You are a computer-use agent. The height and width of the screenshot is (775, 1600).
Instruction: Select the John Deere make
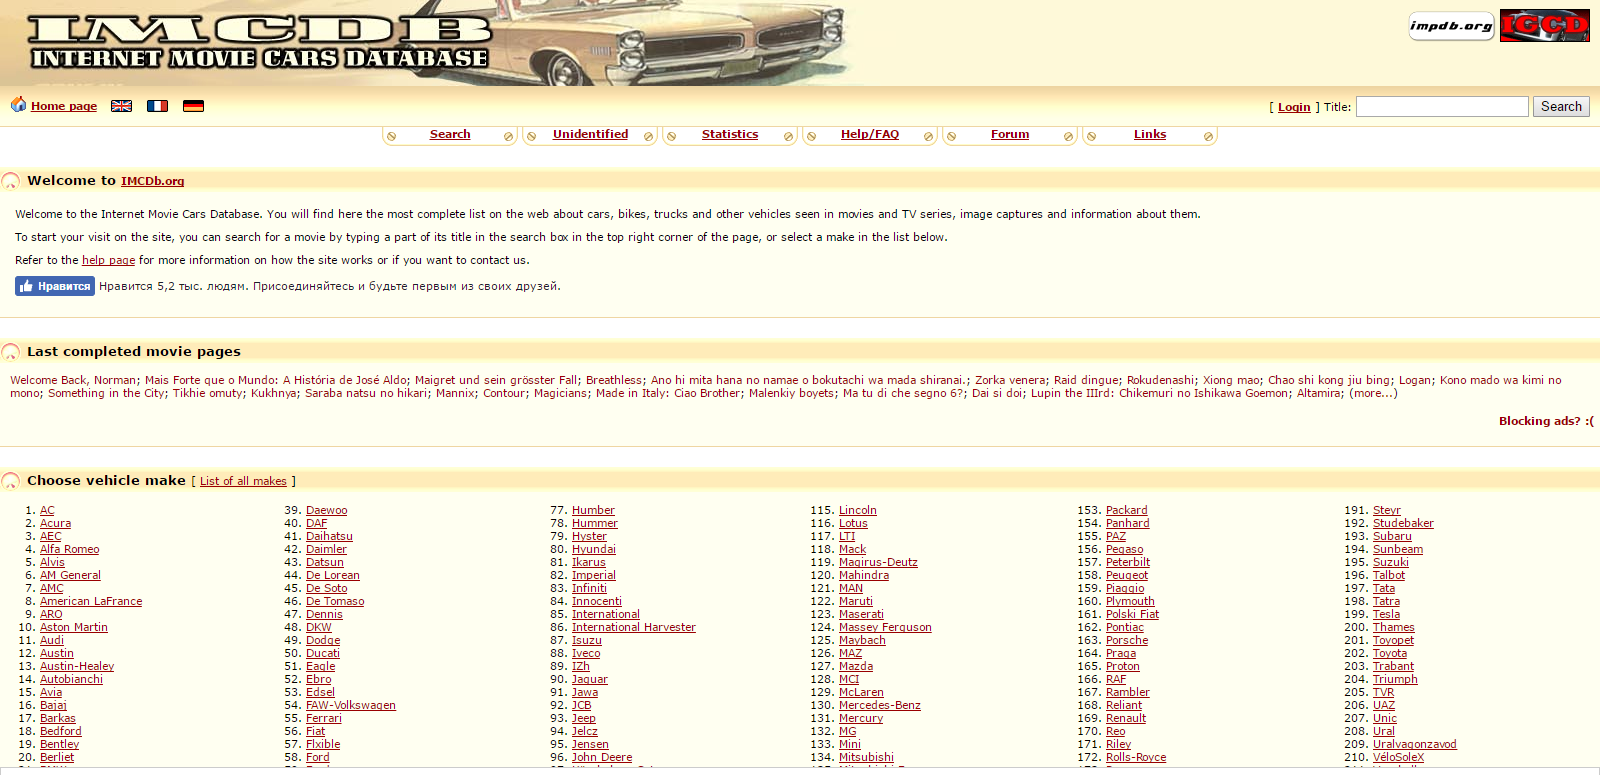point(602,757)
